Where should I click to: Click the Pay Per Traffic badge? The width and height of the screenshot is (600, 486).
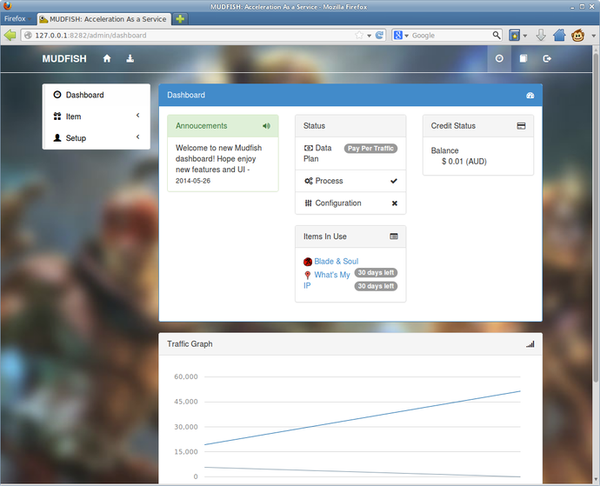tap(370, 148)
